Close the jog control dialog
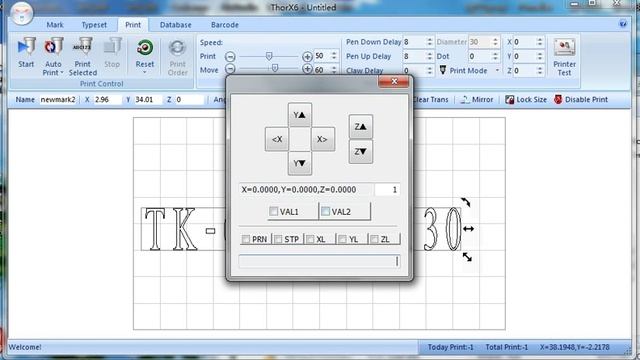This screenshot has width=640, height=360. click(393, 82)
